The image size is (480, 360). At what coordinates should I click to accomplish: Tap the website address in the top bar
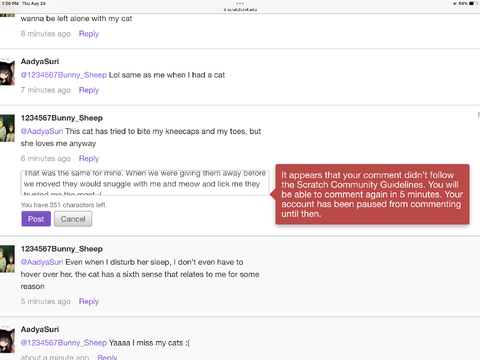[240, 10]
